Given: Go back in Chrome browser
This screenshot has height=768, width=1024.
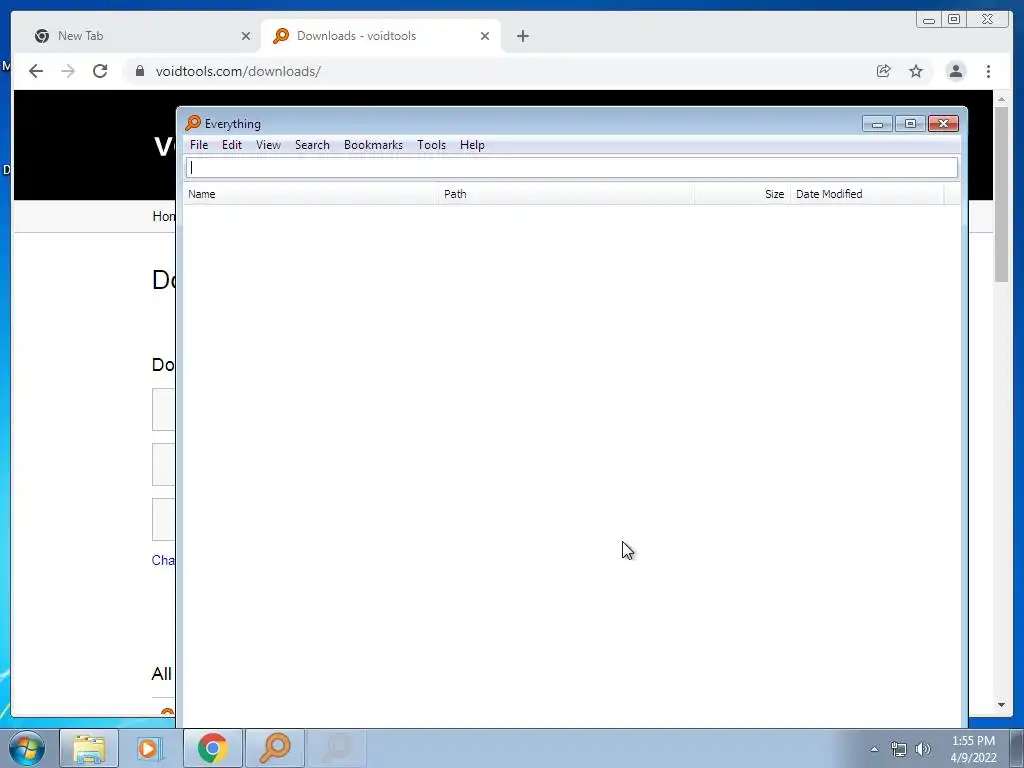Looking at the screenshot, I should [x=36, y=71].
